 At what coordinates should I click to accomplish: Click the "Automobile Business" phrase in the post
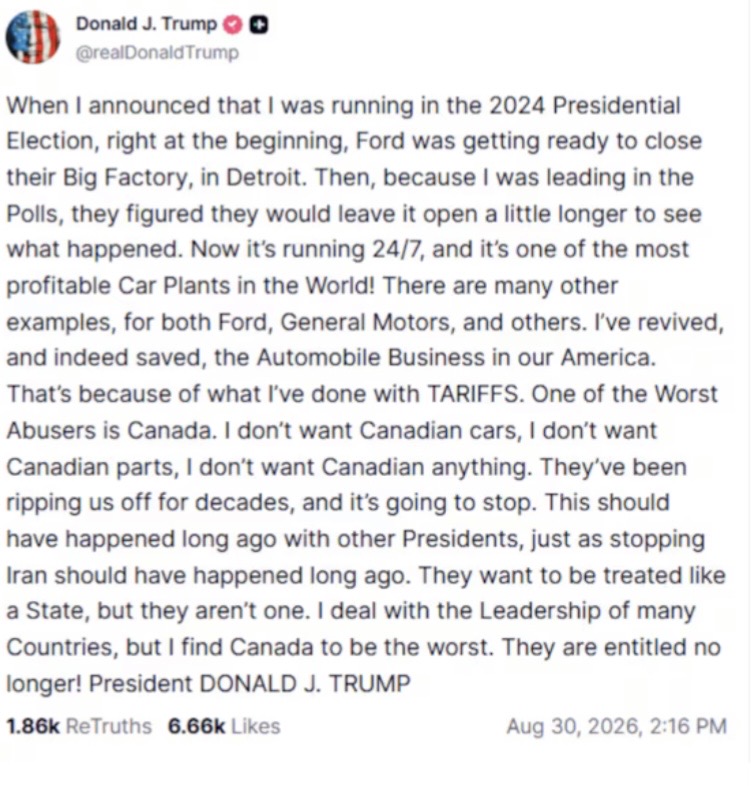coord(371,358)
